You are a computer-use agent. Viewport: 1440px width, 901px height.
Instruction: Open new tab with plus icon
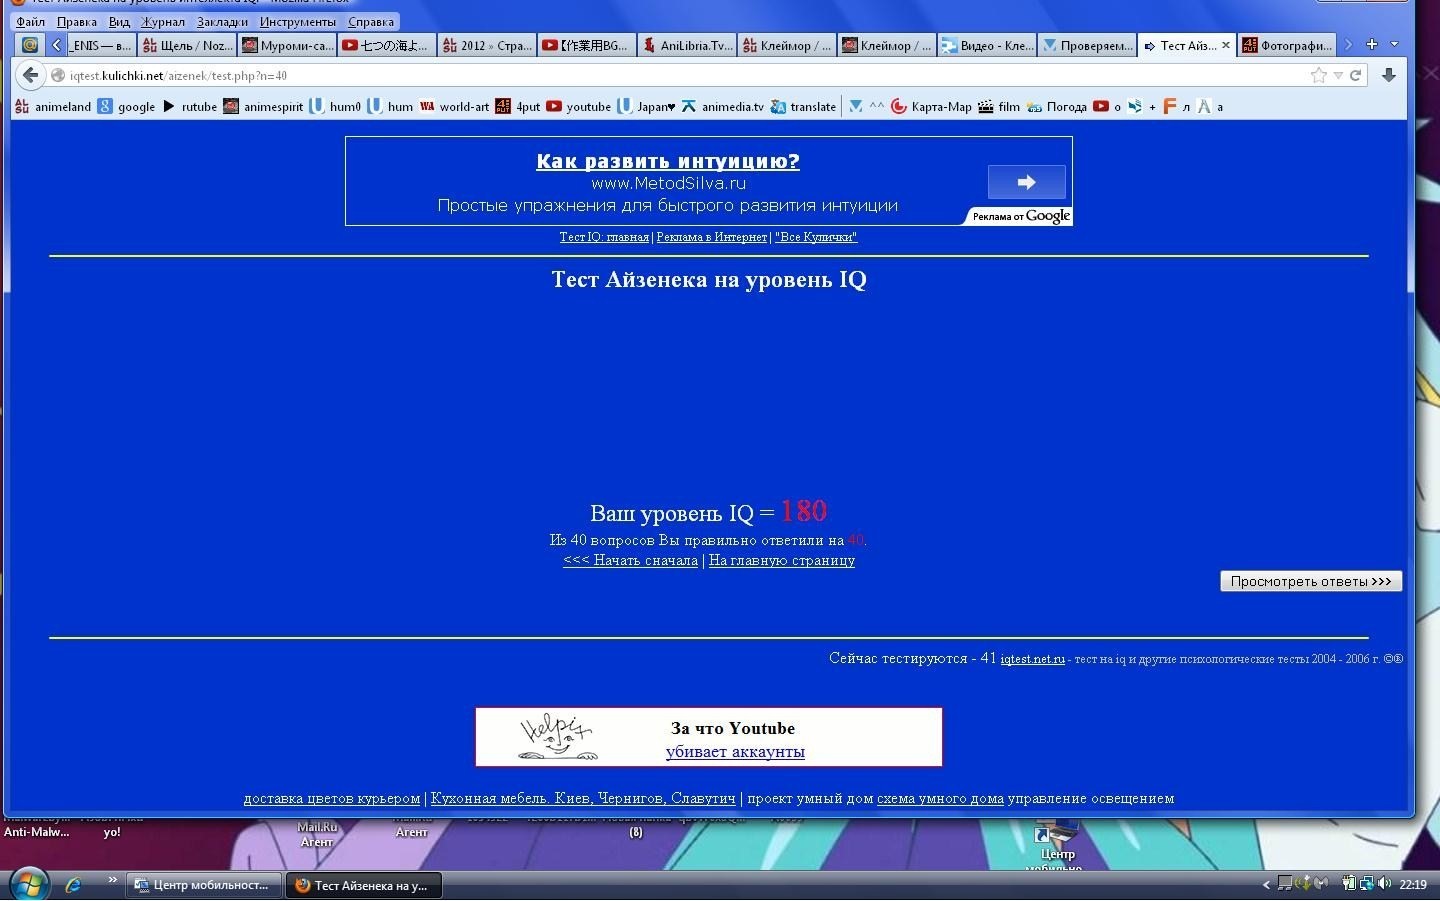pos(1372,44)
